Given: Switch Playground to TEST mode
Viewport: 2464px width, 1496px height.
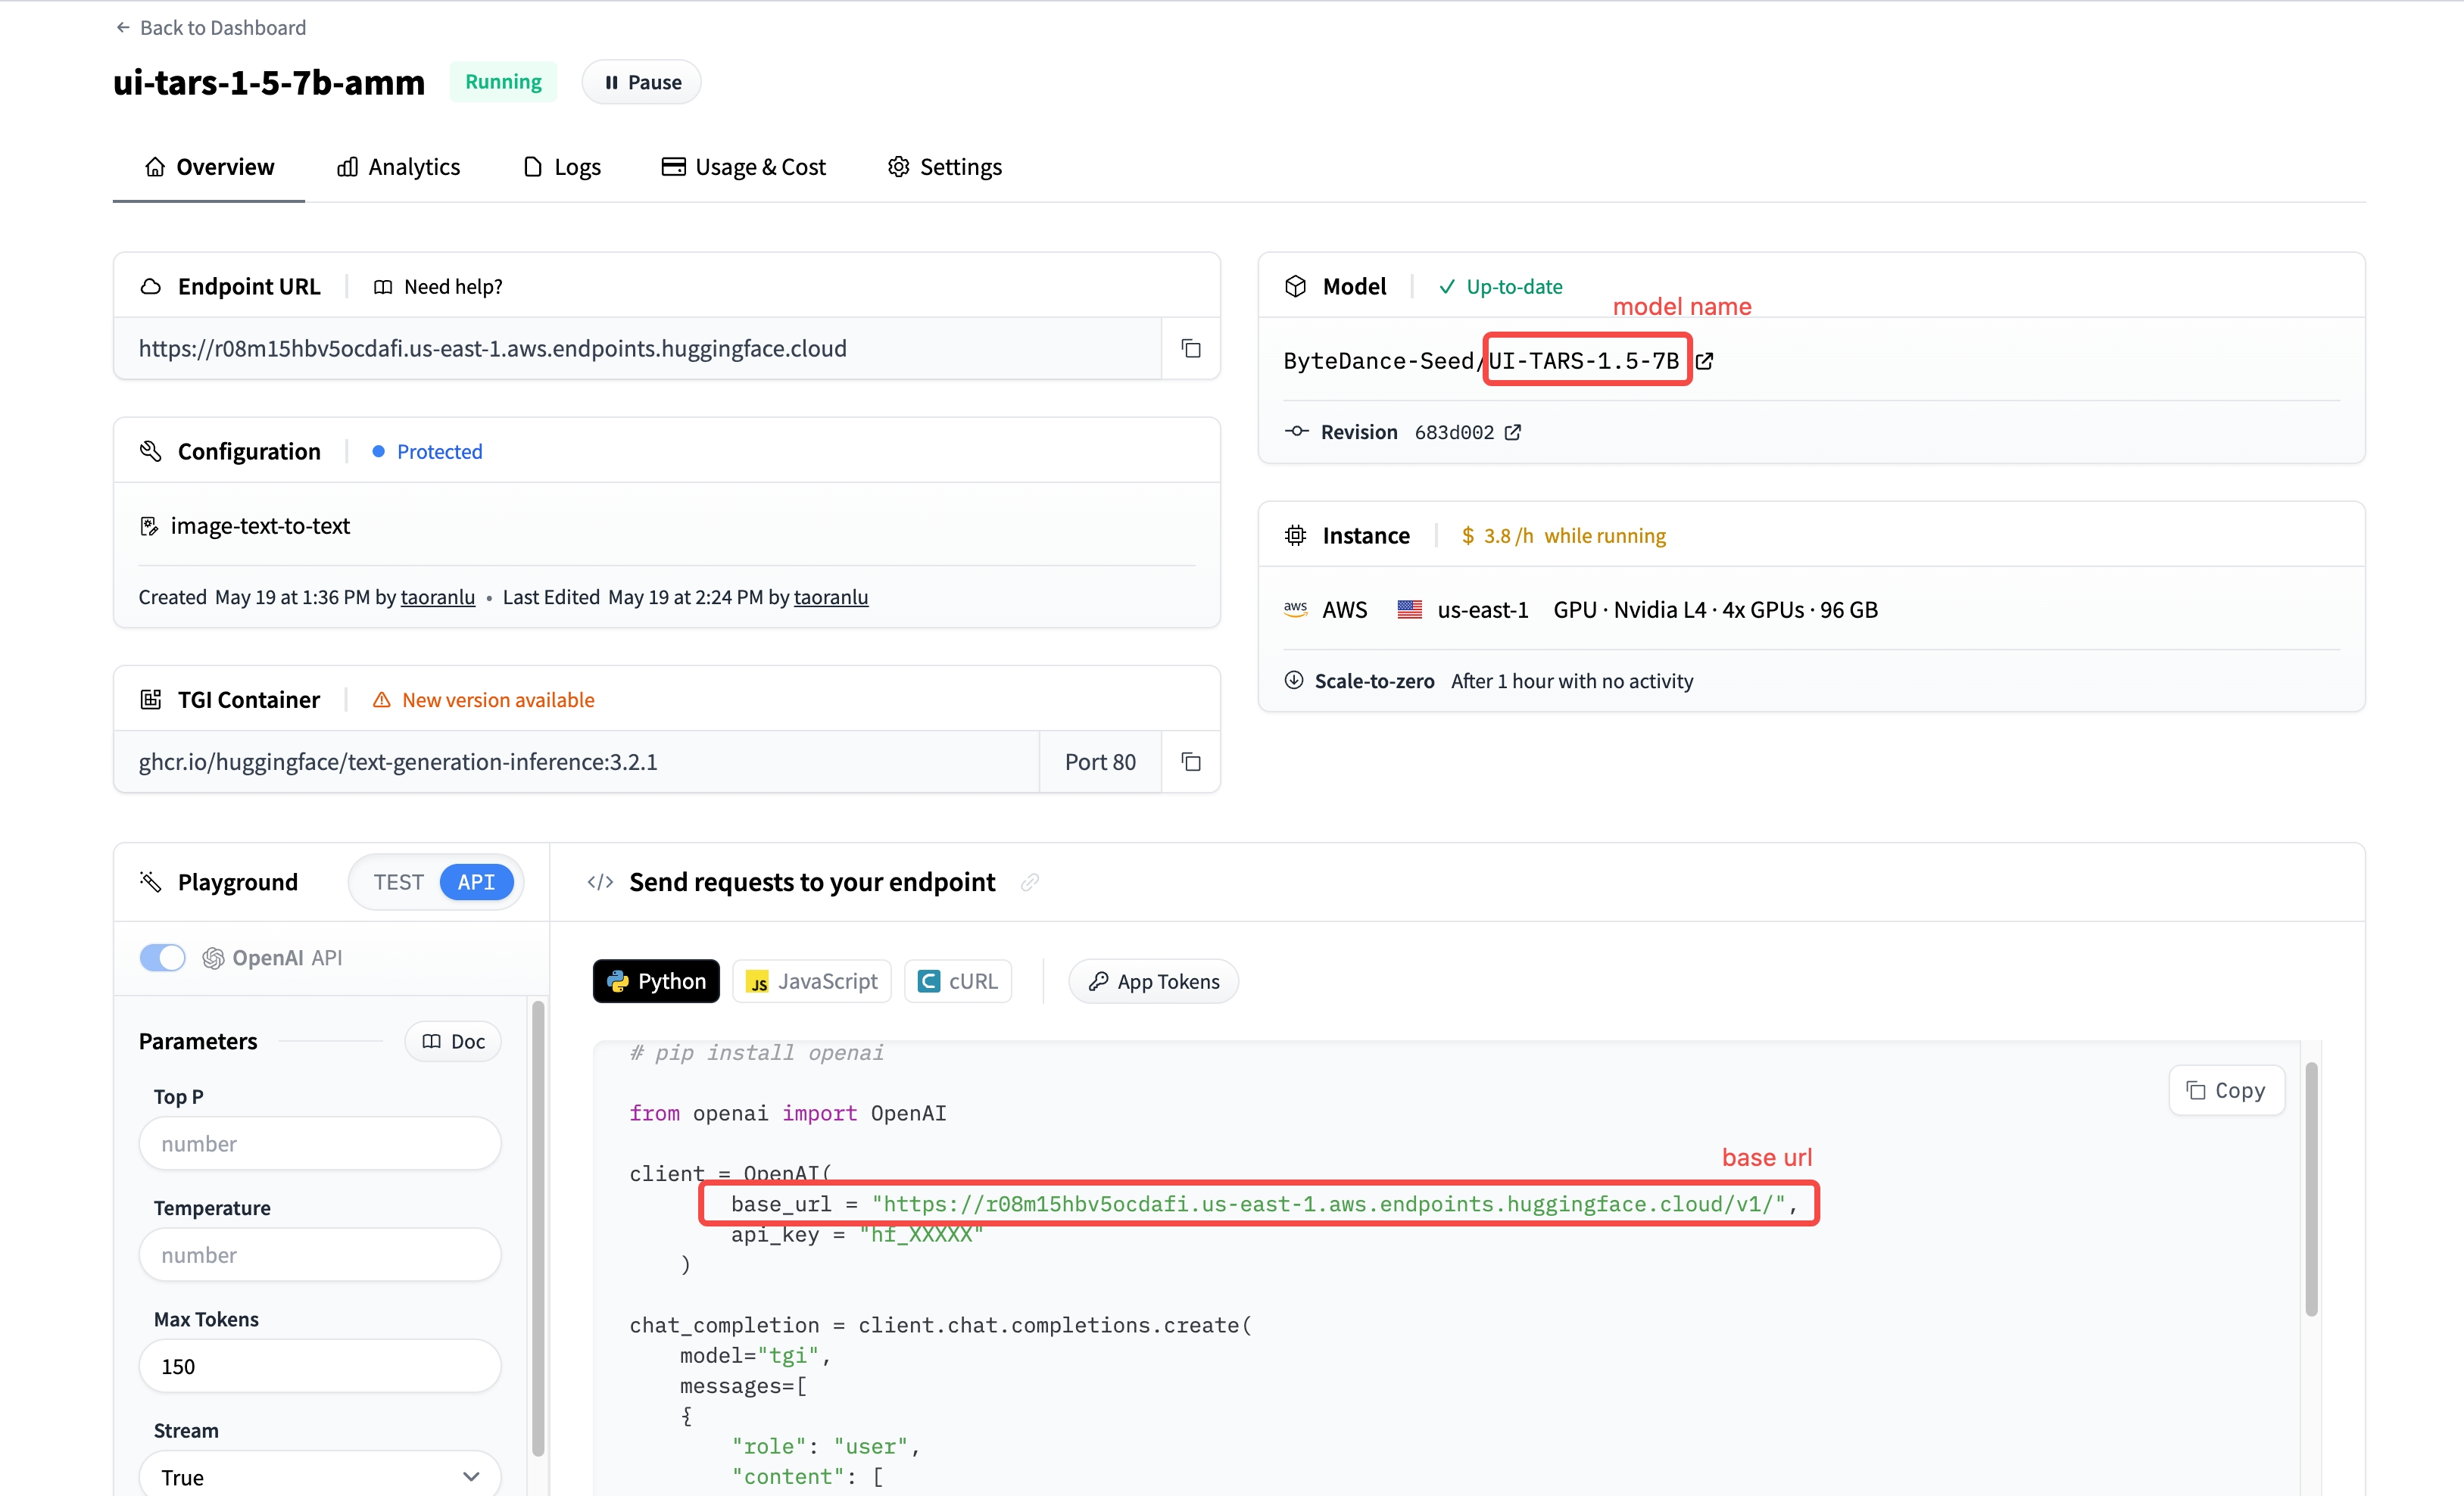Looking at the screenshot, I should (398, 882).
